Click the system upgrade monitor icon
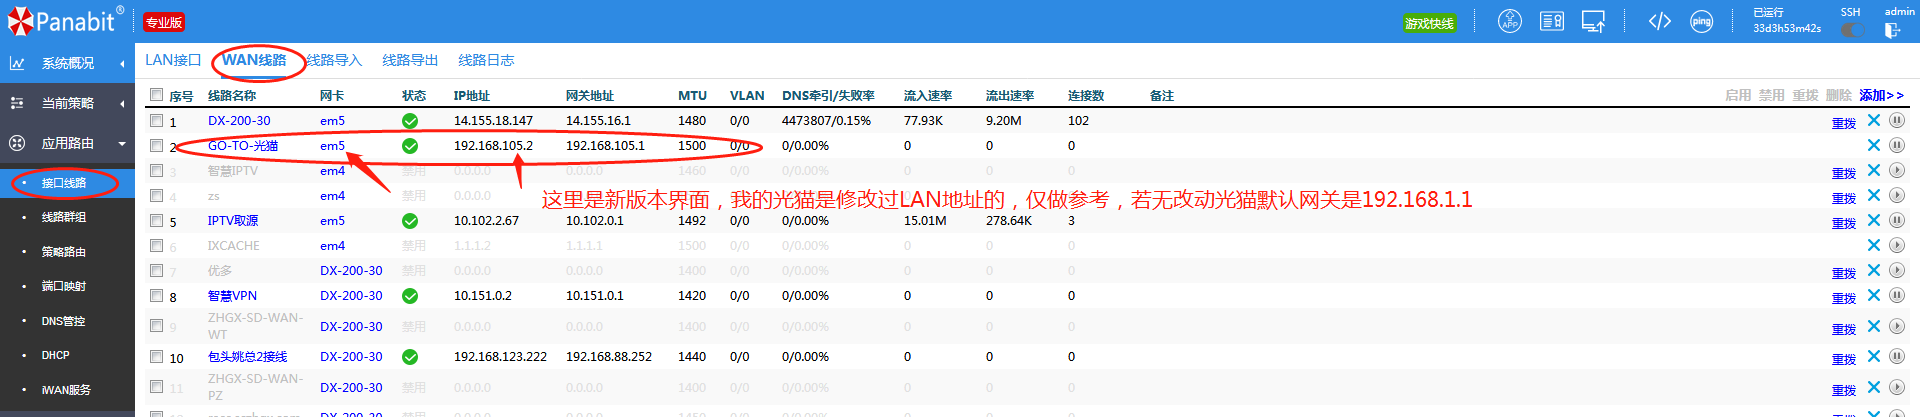Viewport: 1920px width, 417px height. [x=1593, y=21]
